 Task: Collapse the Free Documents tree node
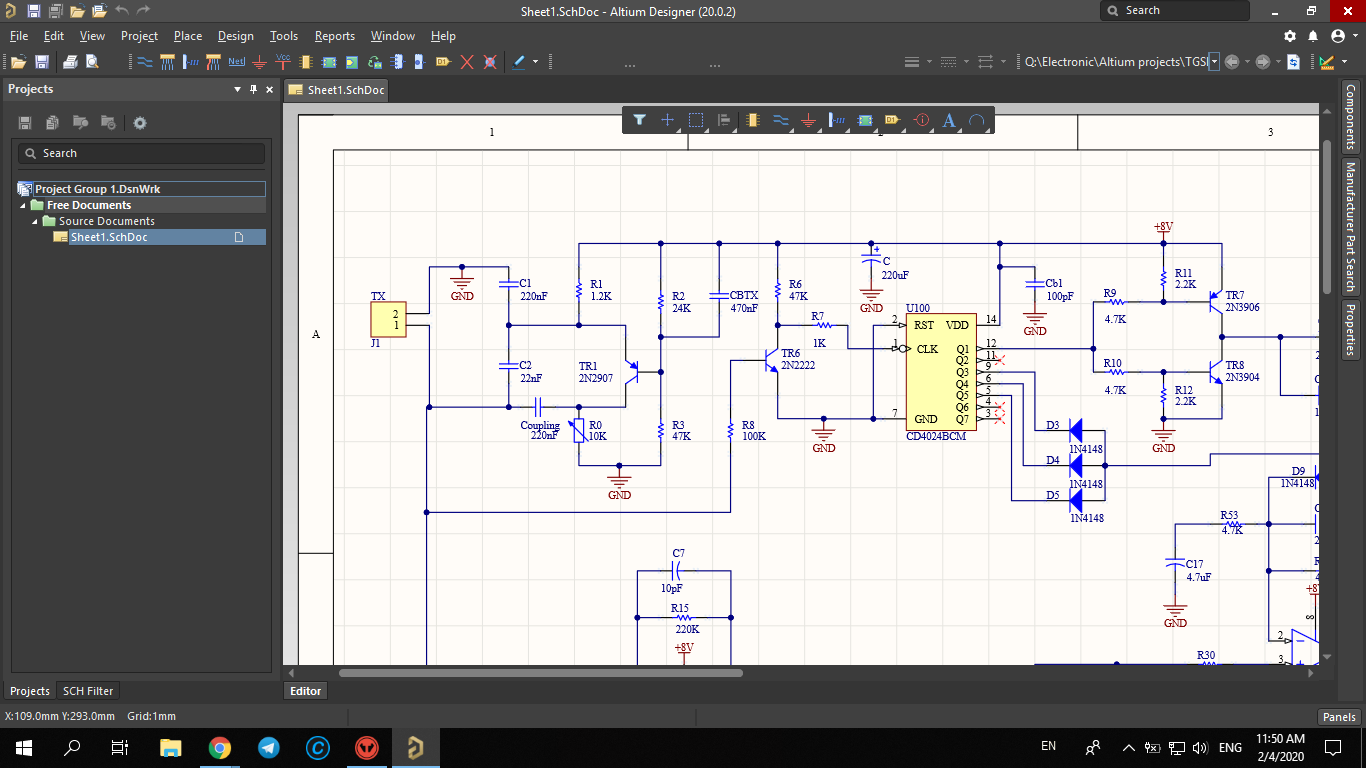(x=24, y=205)
